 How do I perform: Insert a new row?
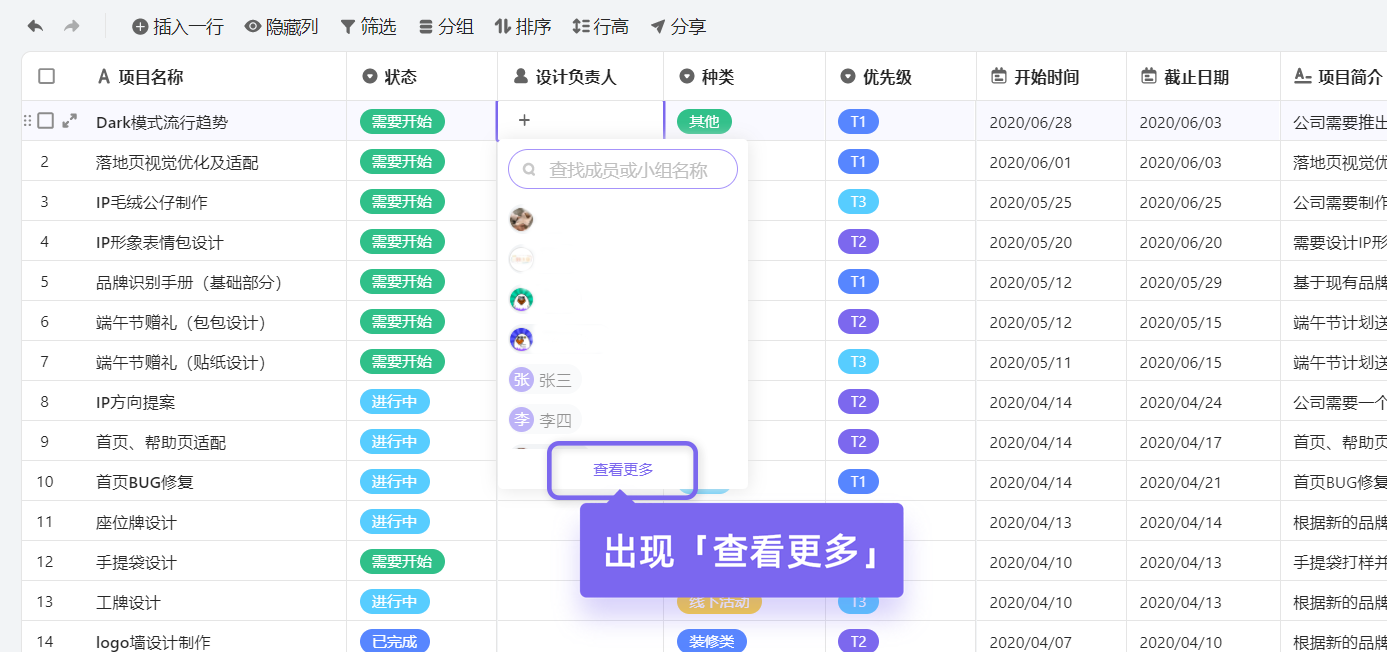pyautogui.click(x=178, y=27)
